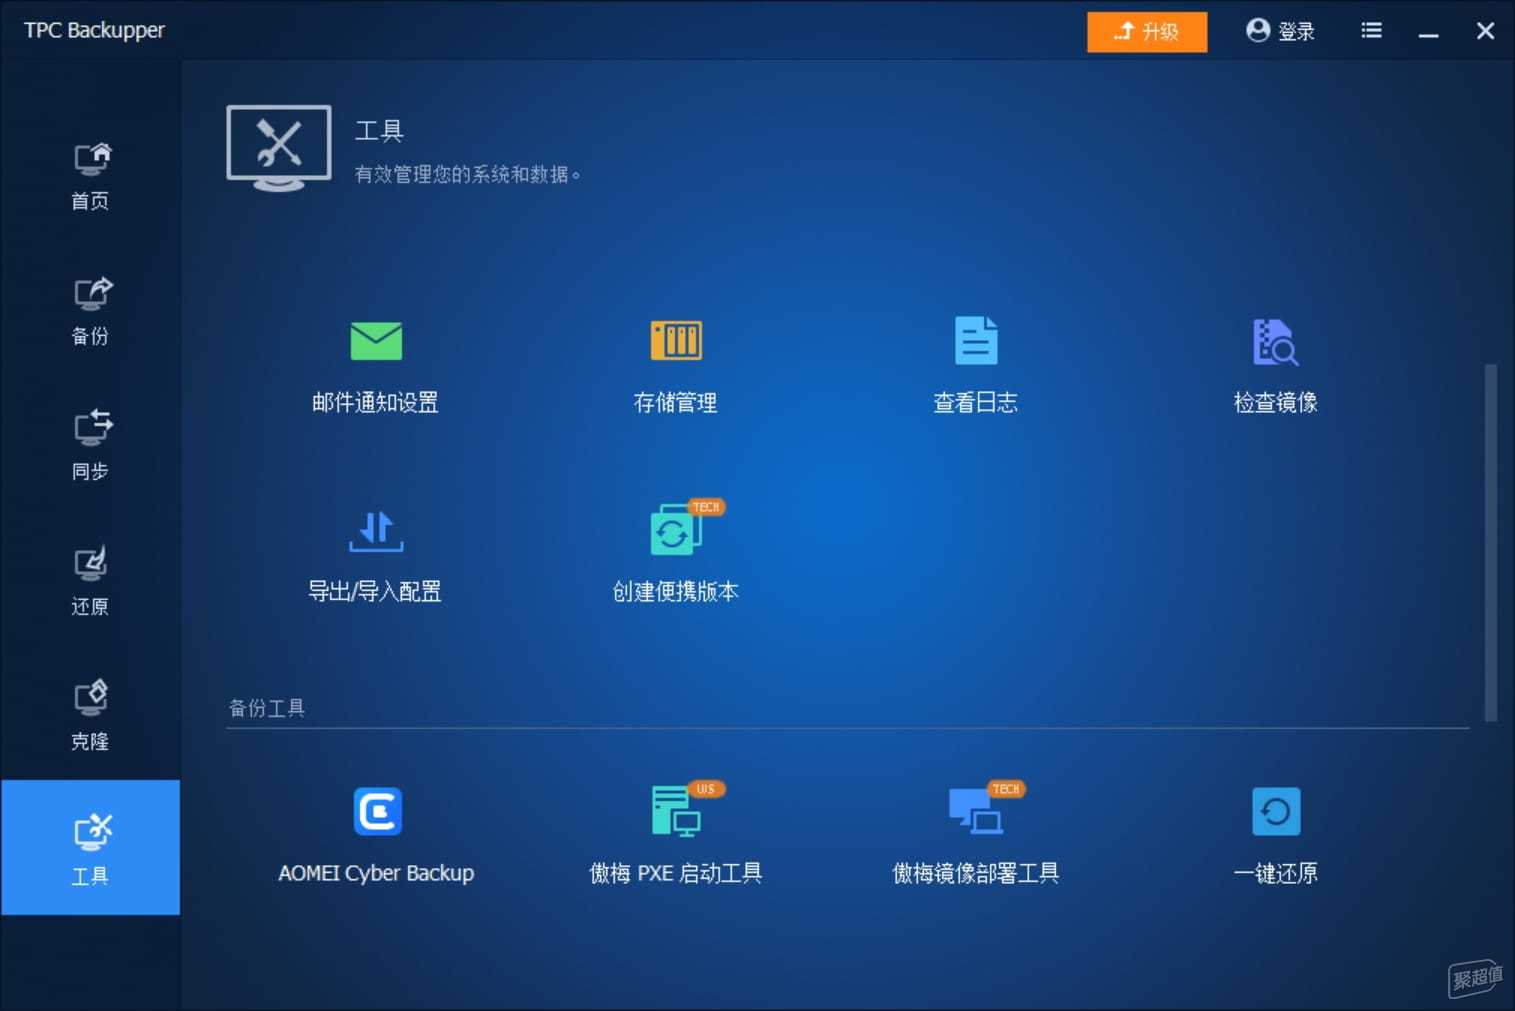Image resolution: width=1515 pixels, height=1011 pixels.
Task: Click the 导出/导入配置 text label
Action: tap(374, 592)
